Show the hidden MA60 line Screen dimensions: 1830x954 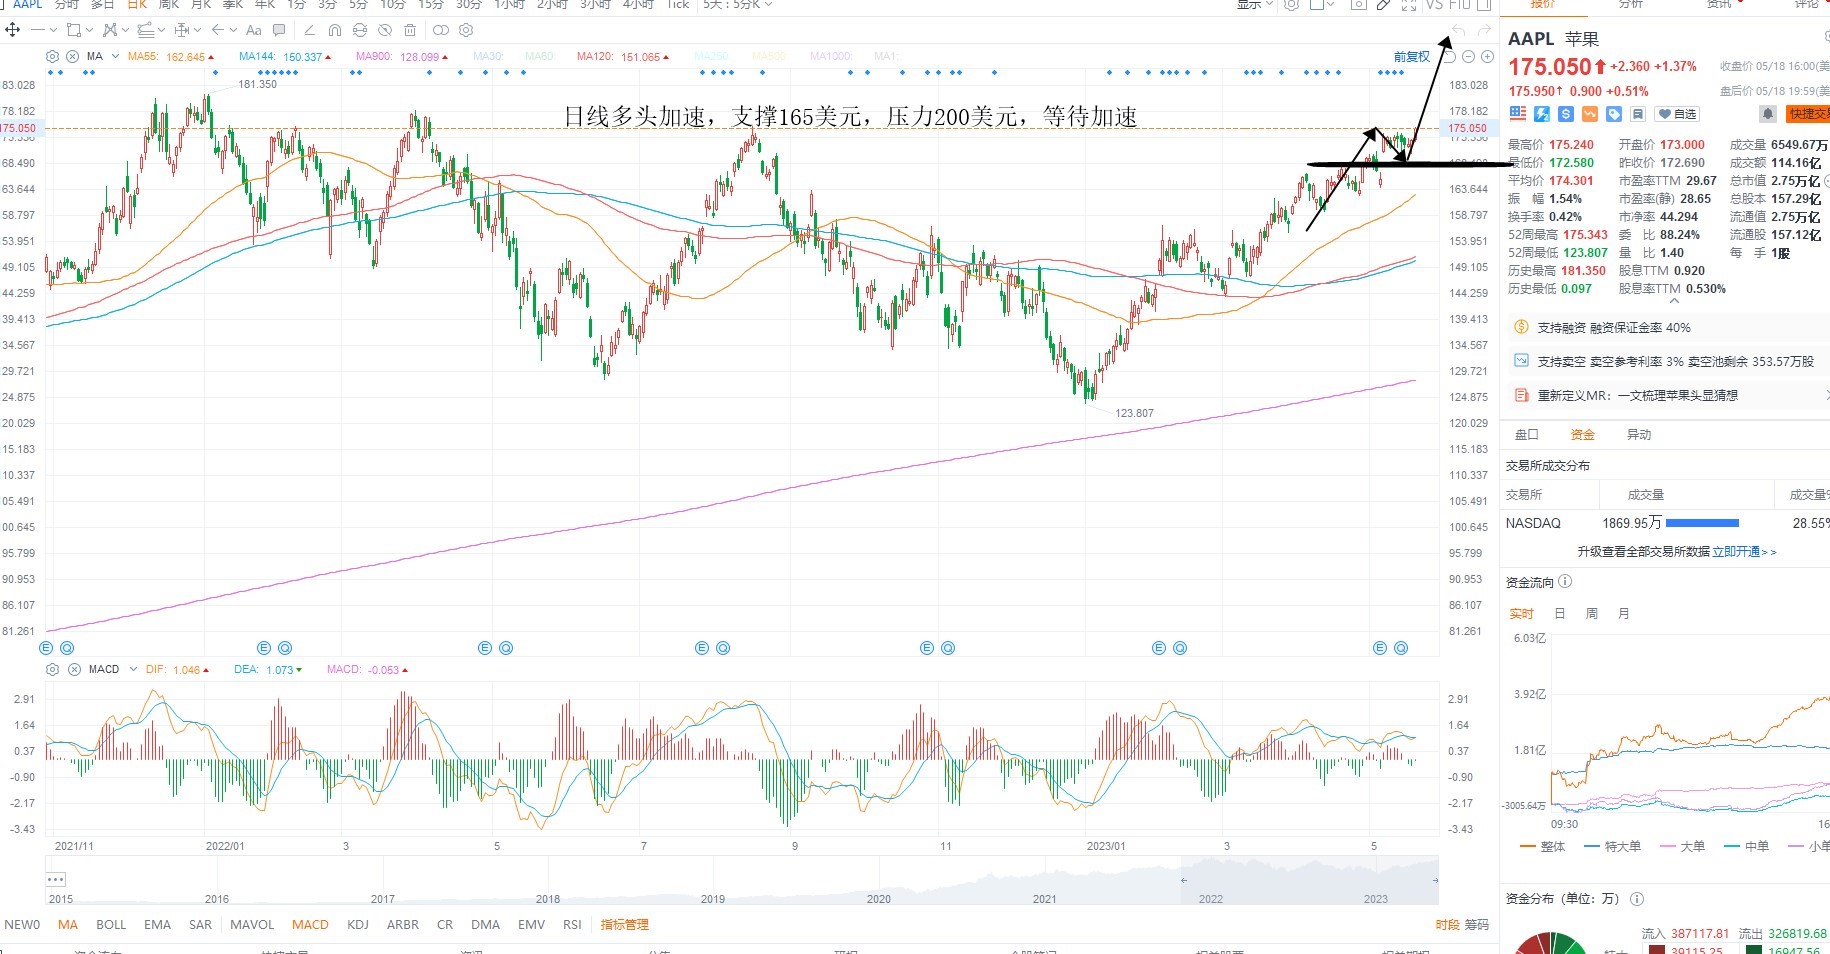[x=539, y=57]
